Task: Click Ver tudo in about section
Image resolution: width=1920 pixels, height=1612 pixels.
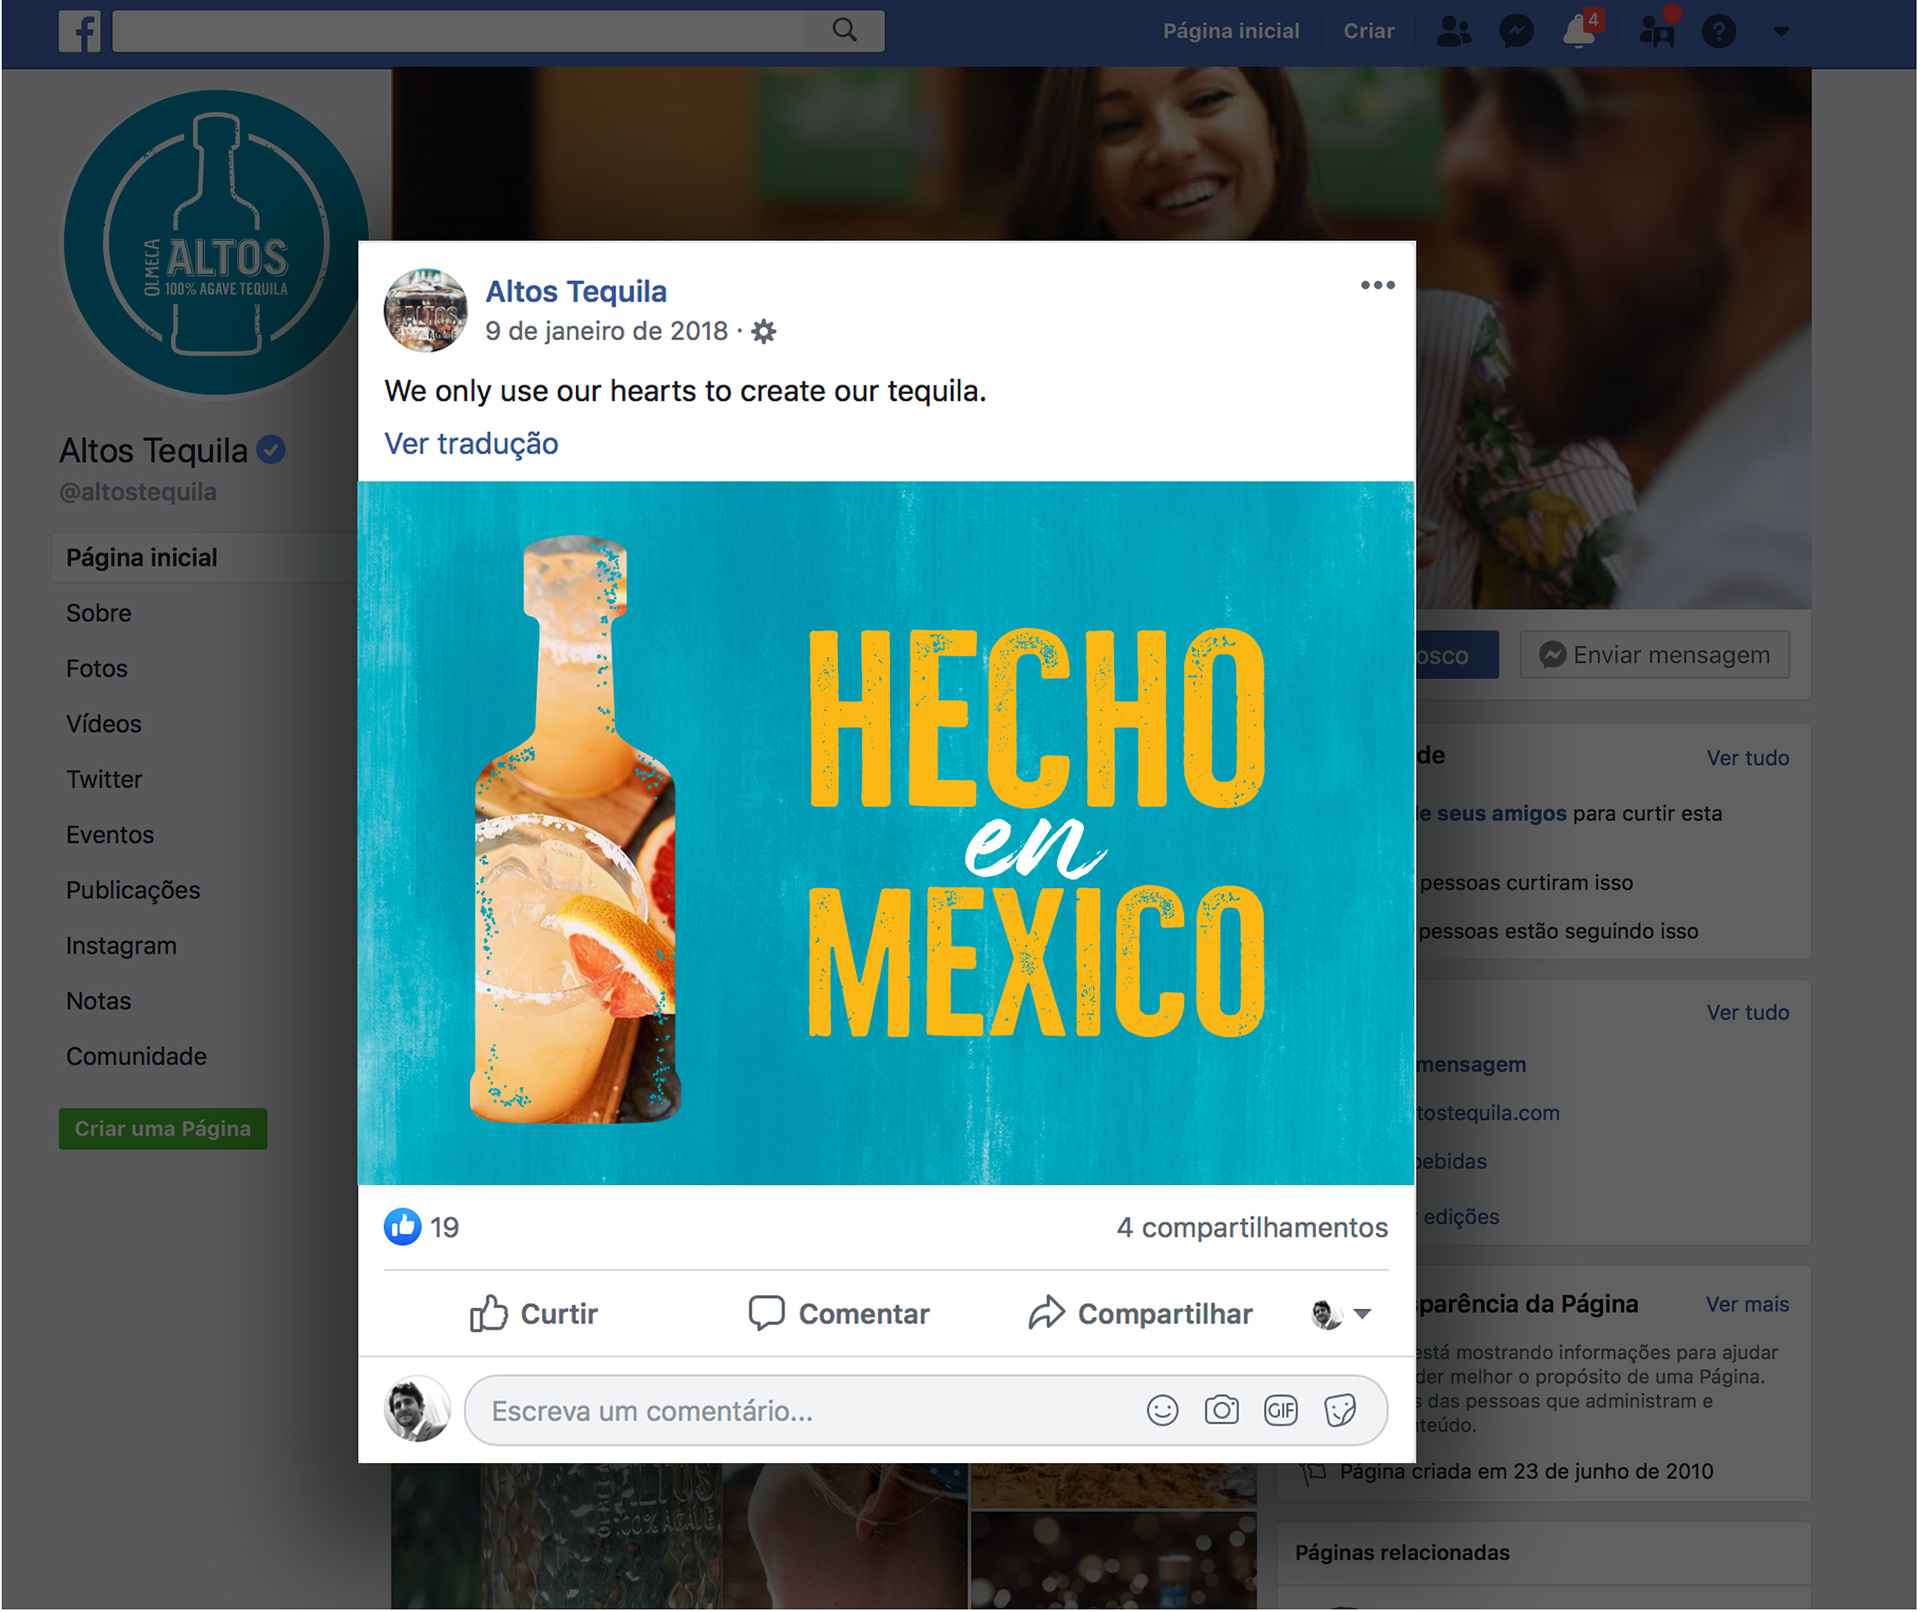Action: point(1747,1013)
